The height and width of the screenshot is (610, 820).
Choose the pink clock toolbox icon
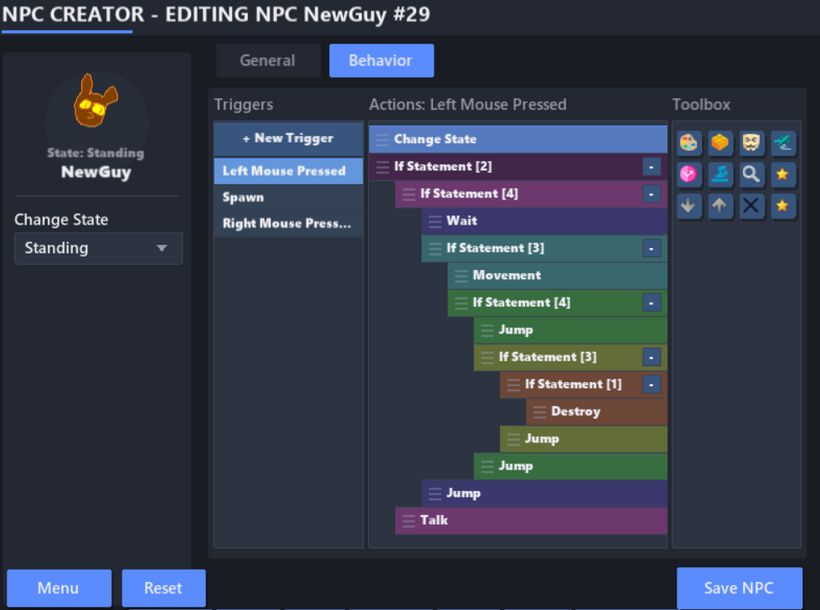(689, 175)
